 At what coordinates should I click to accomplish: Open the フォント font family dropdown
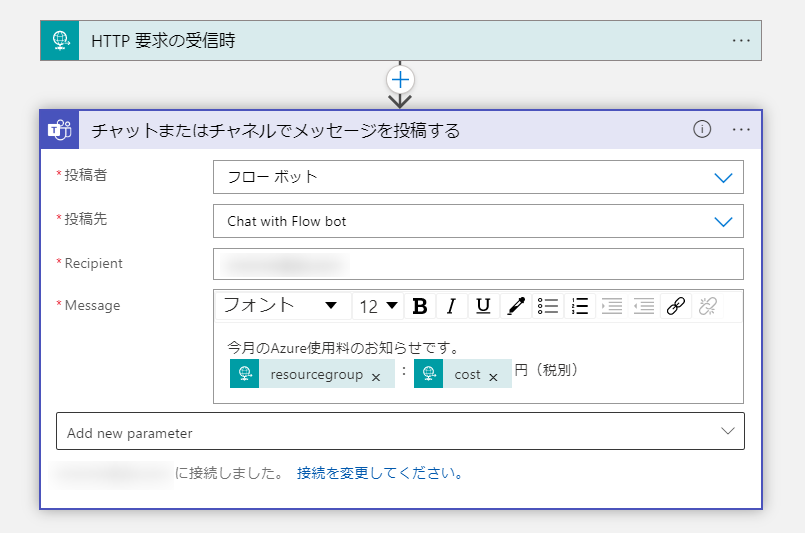pyautogui.click(x=281, y=306)
